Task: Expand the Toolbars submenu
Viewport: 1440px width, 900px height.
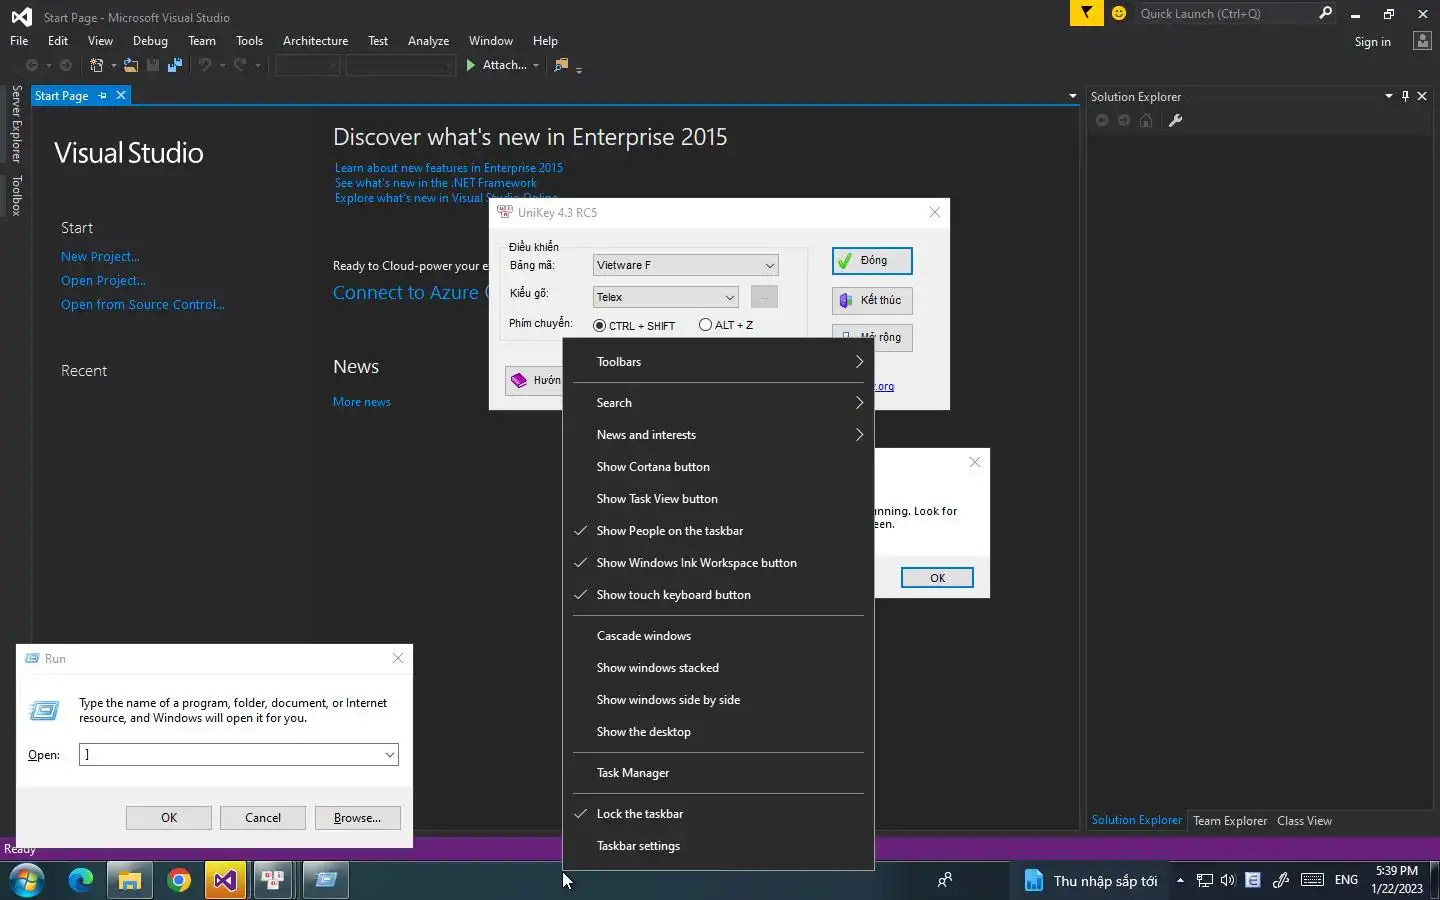Action: click(x=718, y=362)
